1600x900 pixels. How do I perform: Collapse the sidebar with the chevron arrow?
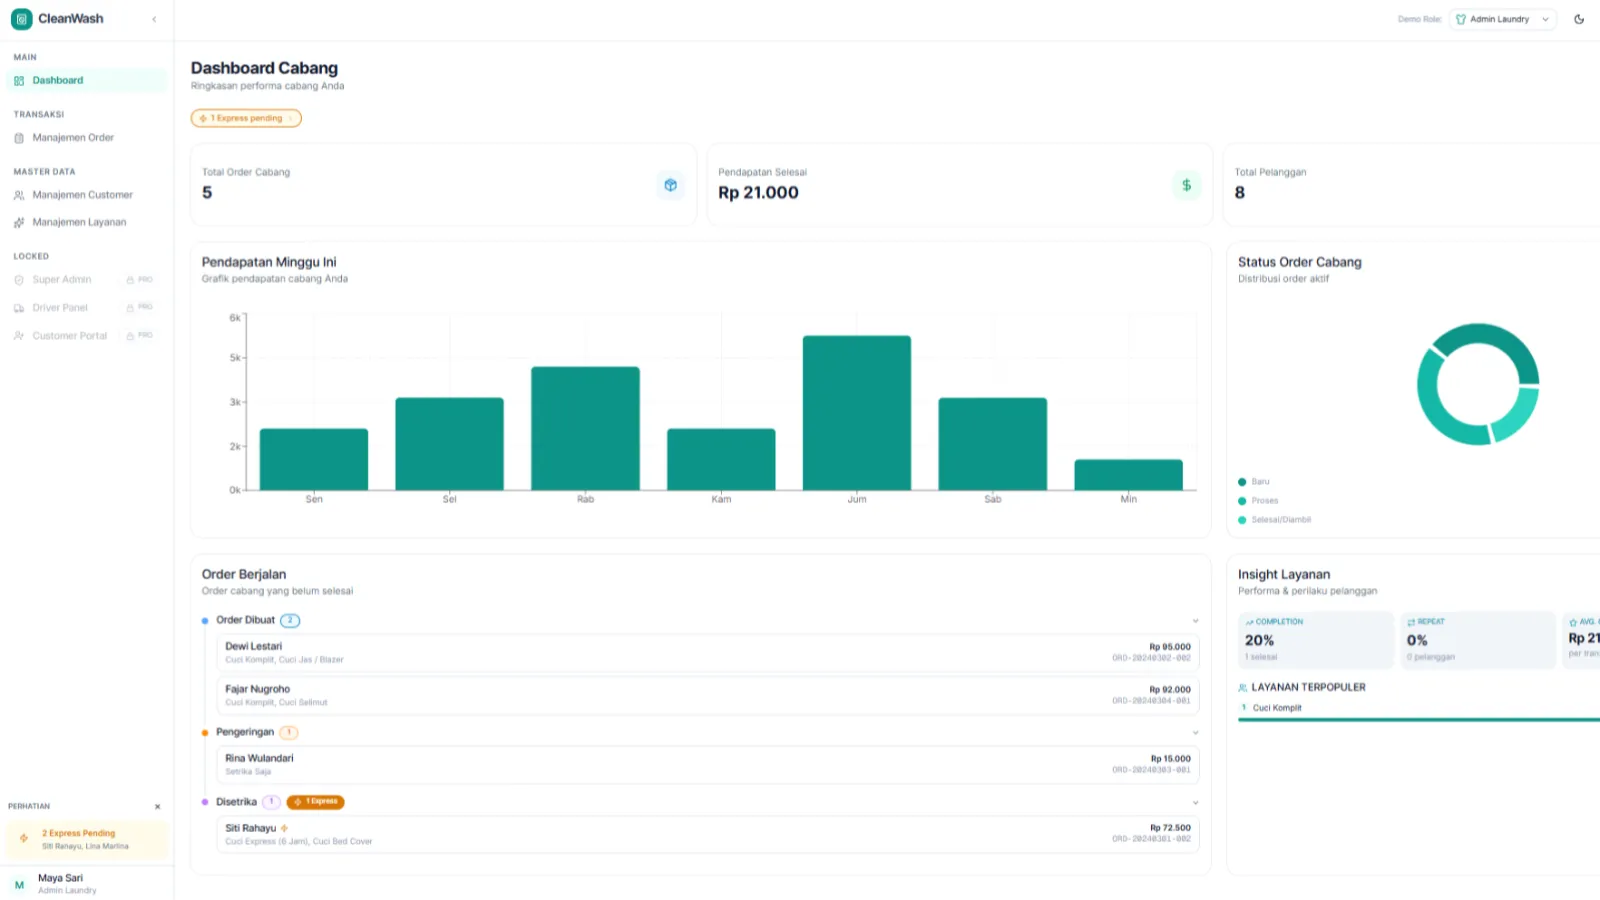[x=154, y=19]
